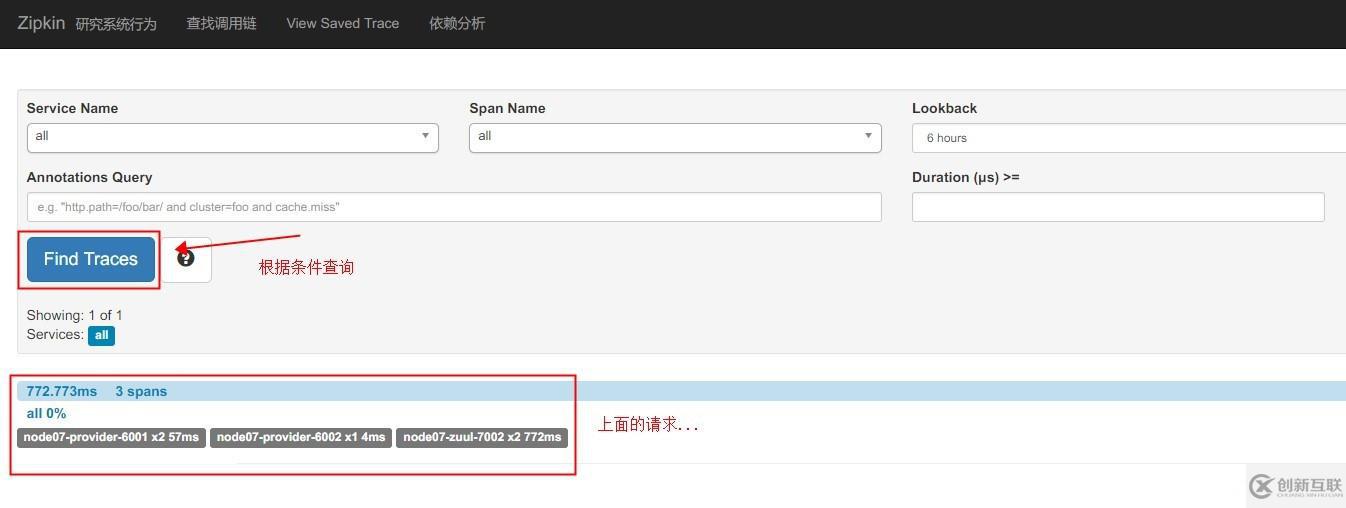The width and height of the screenshot is (1346, 508).
Task: Click the 'Showing: 1 of 1' text
Action: tap(75, 315)
